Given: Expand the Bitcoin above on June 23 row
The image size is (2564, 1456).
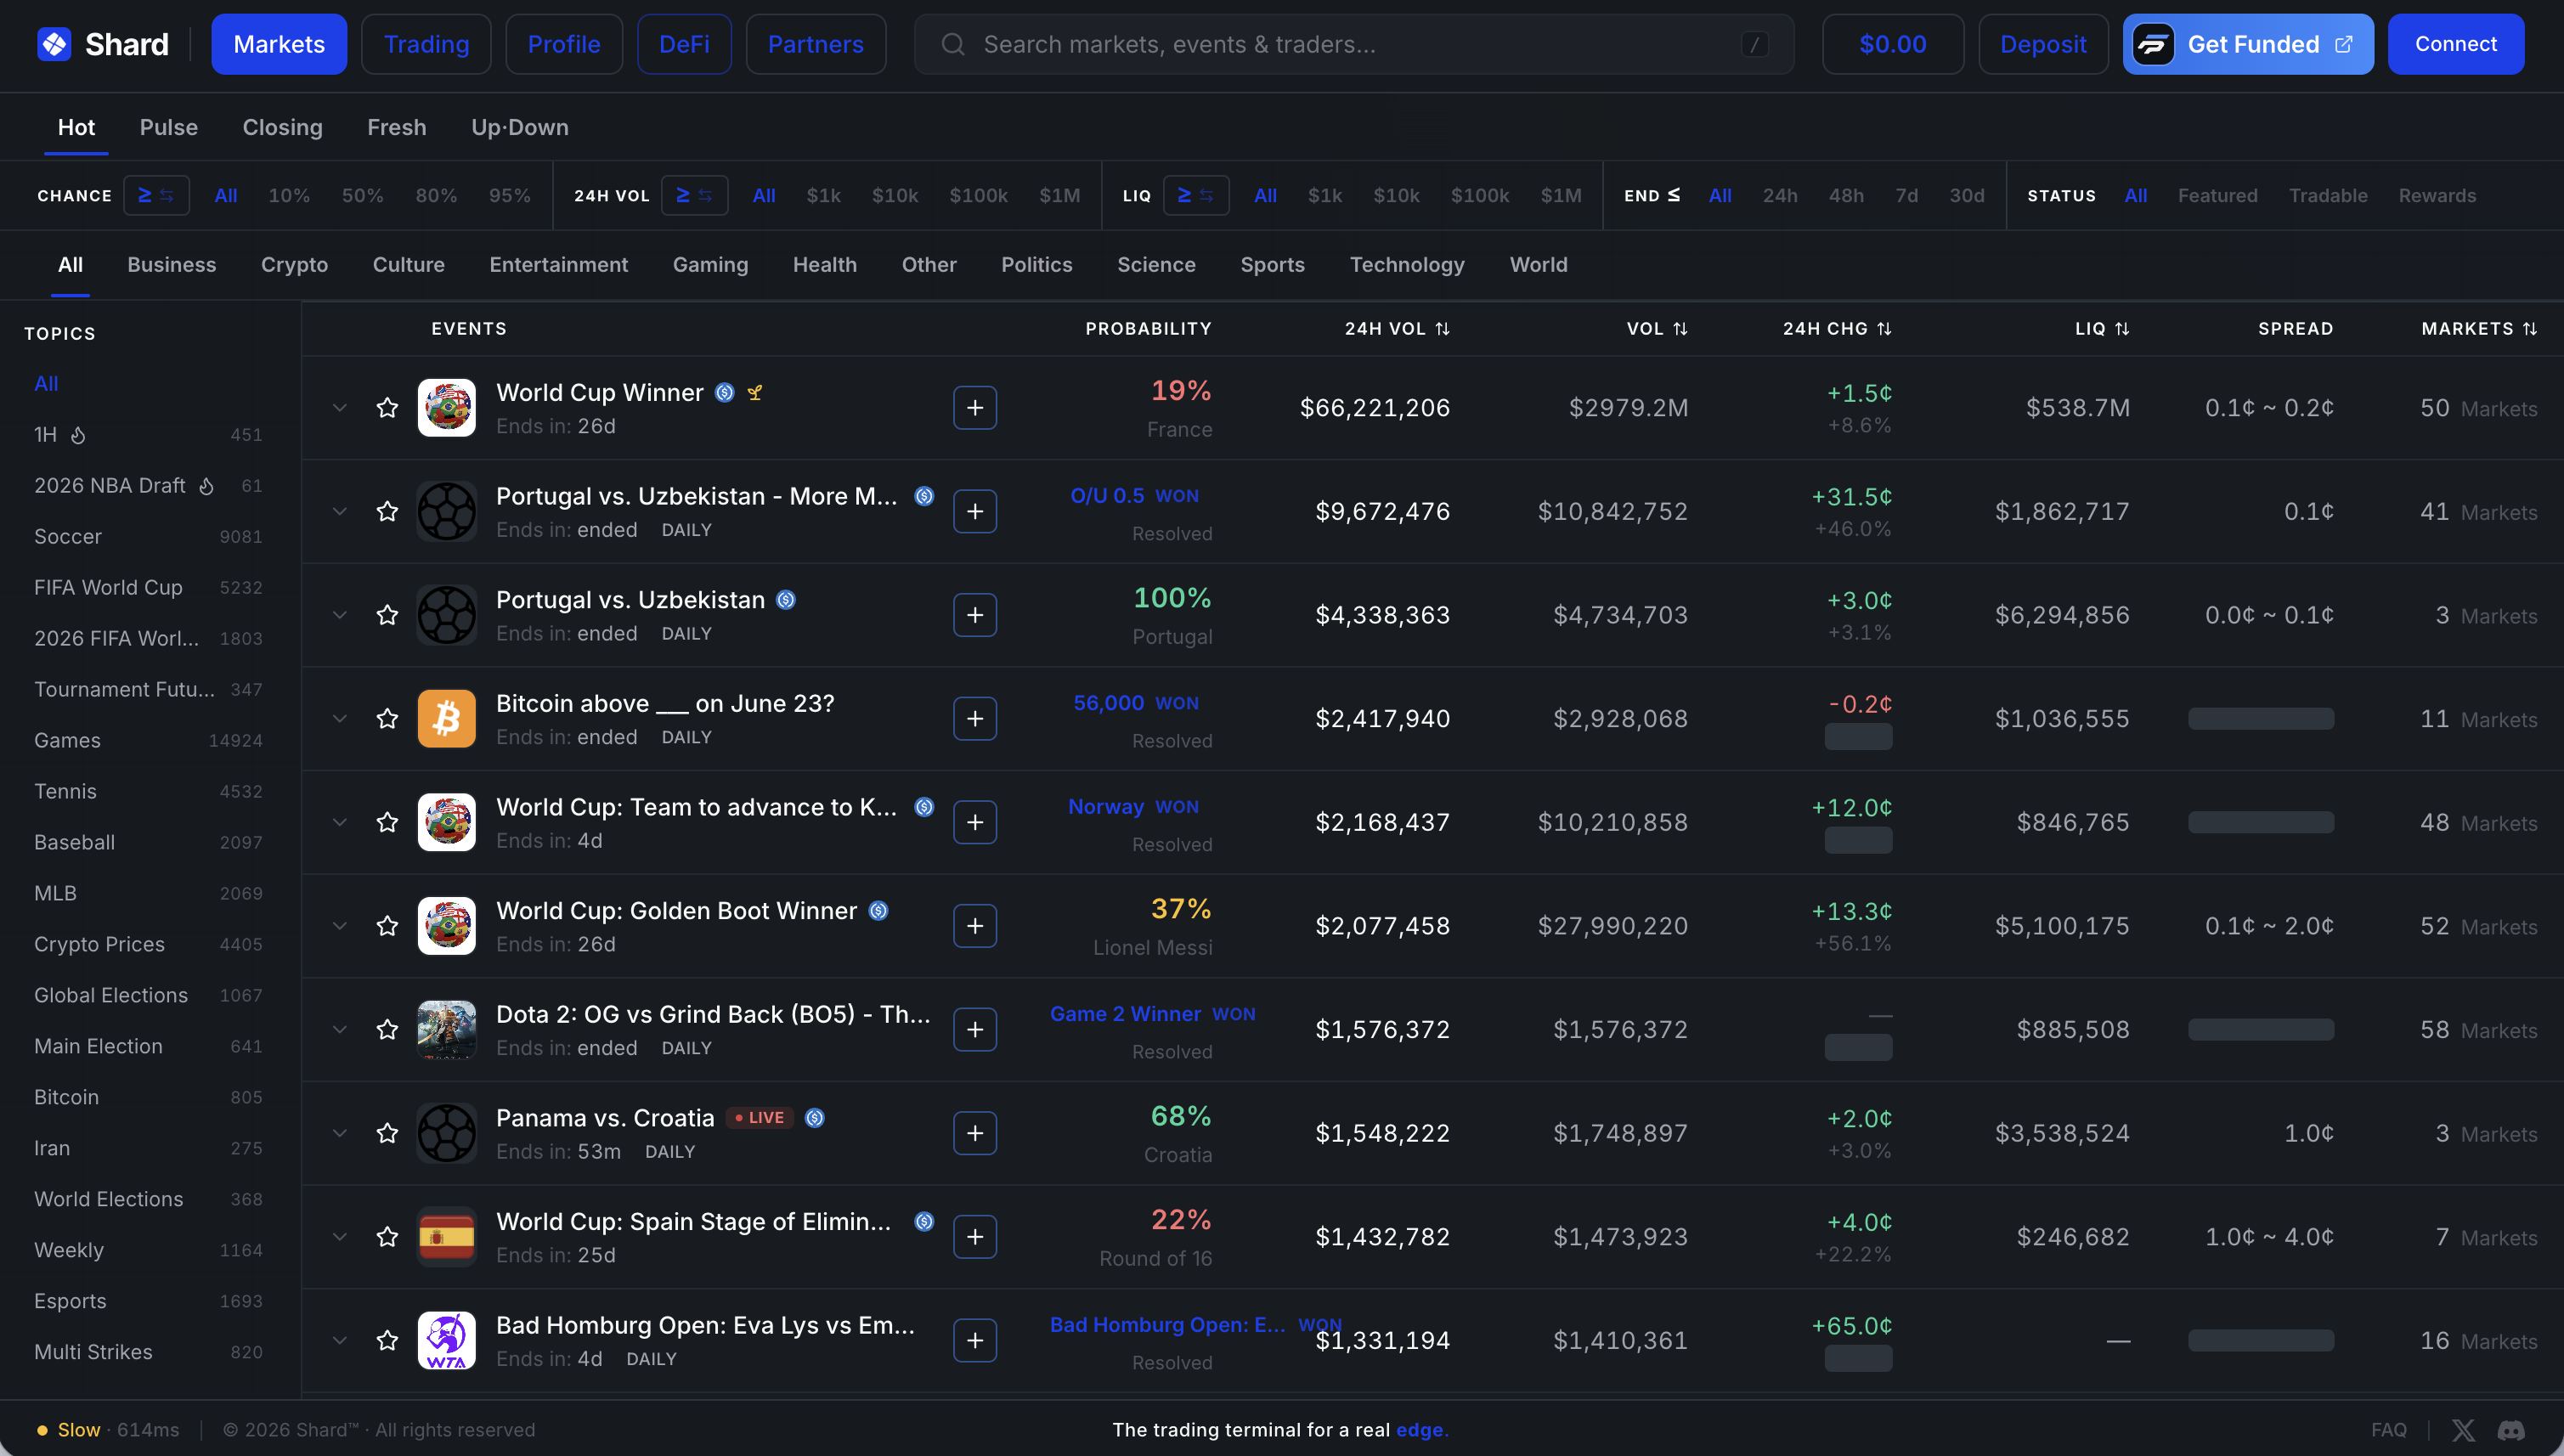Looking at the screenshot, I should (340, 718).
